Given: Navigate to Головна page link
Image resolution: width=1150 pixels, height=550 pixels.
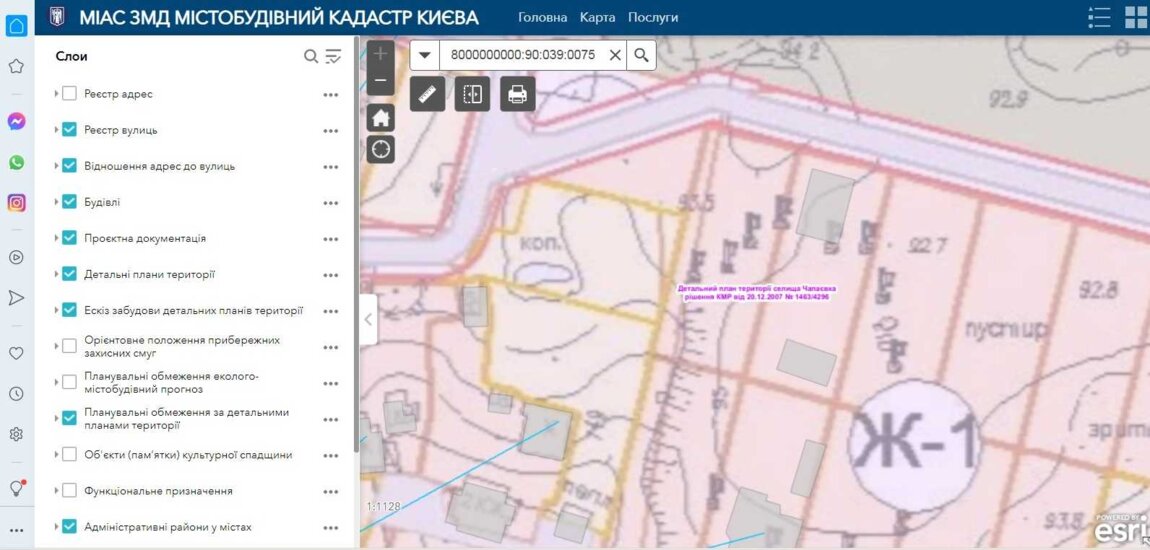Looking at the screenshot, I should (543, 17).
